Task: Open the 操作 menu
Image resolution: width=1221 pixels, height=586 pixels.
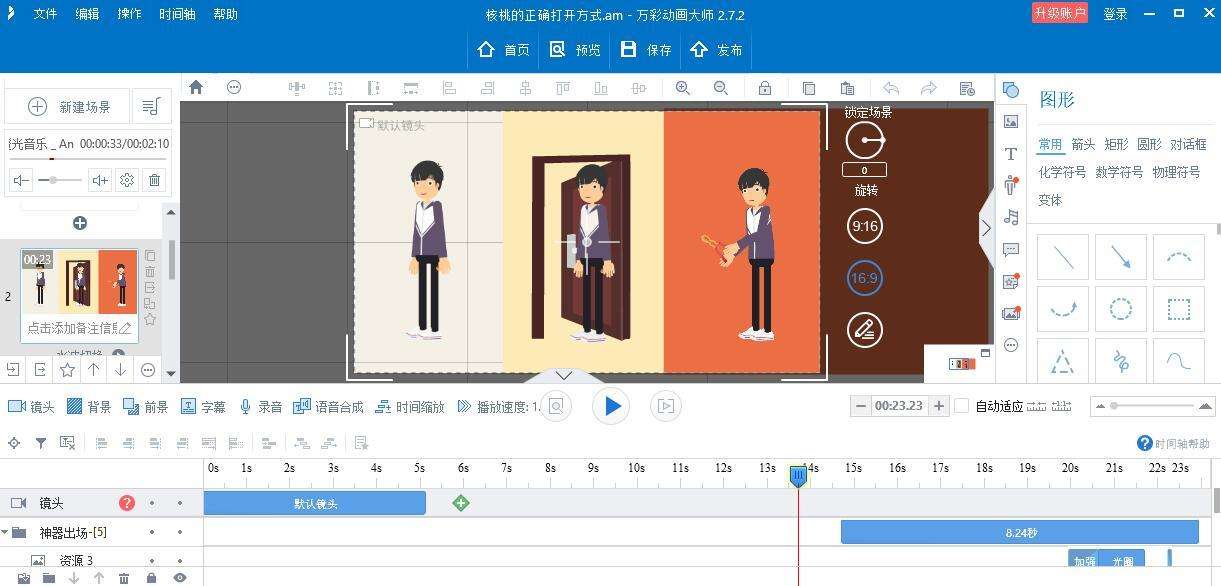Action: click(129, 14)
